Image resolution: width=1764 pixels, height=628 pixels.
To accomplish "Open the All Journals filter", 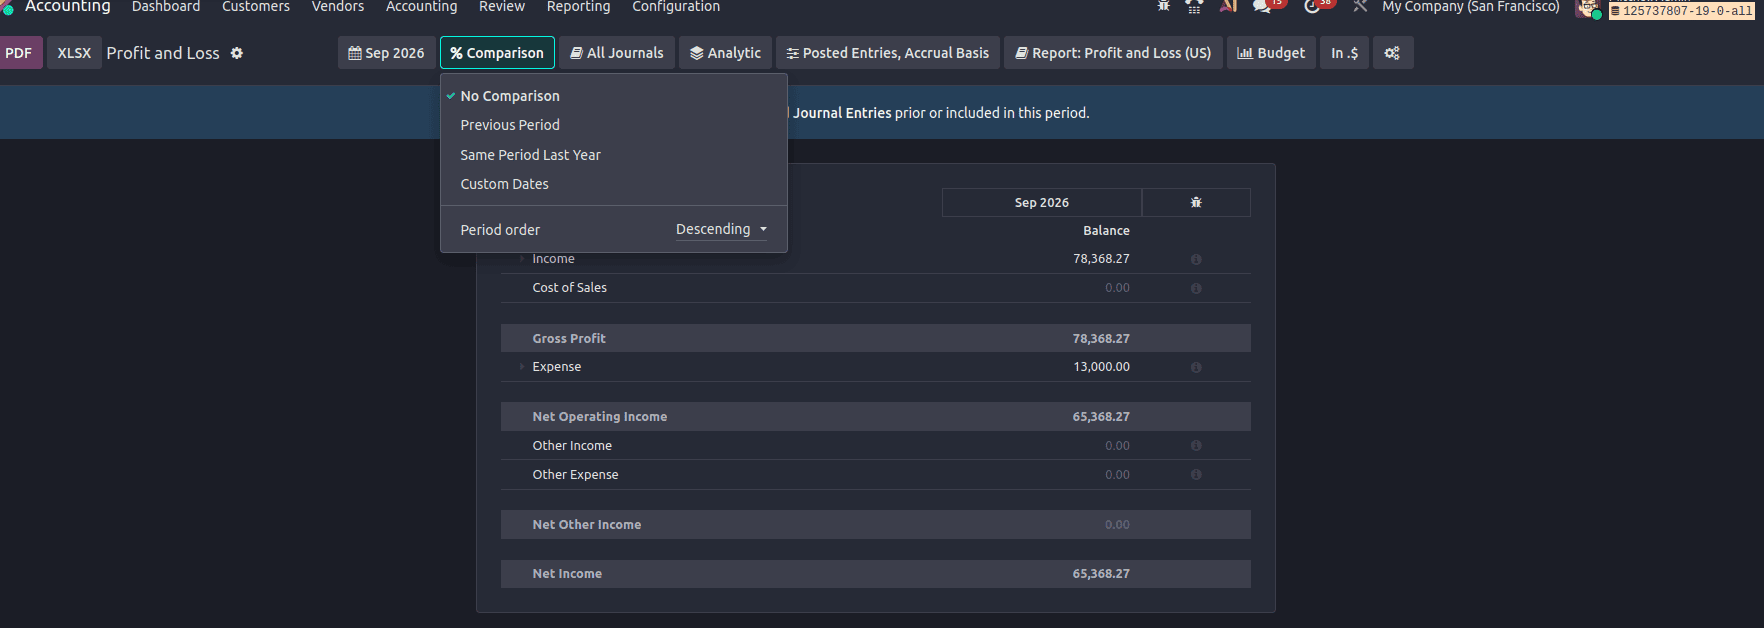I will (617, 53).
